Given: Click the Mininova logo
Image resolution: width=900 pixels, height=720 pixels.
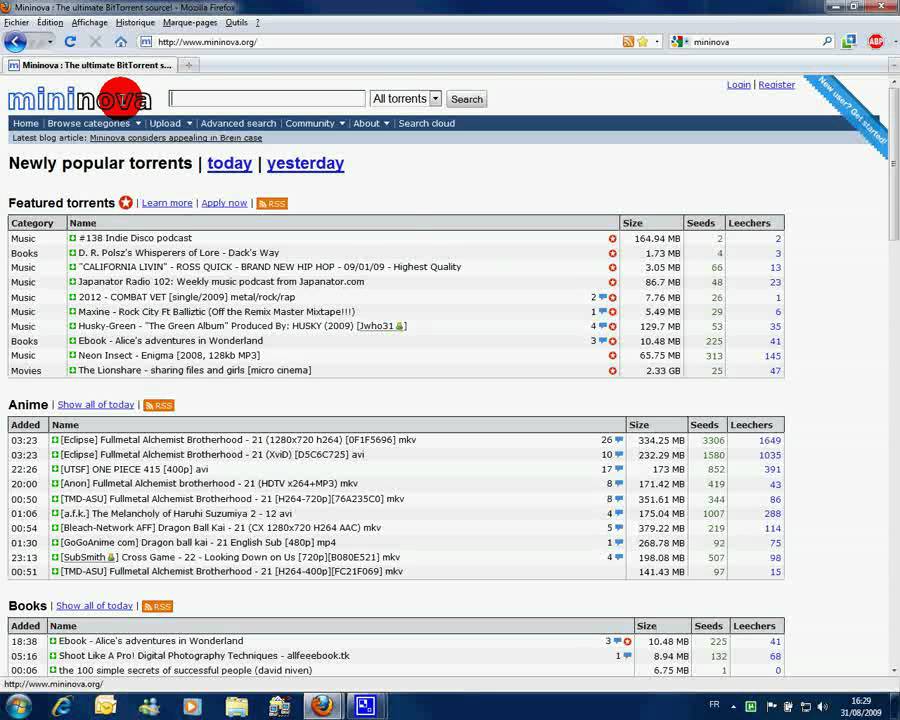Looking at the screenshot, I should (80, 99).
